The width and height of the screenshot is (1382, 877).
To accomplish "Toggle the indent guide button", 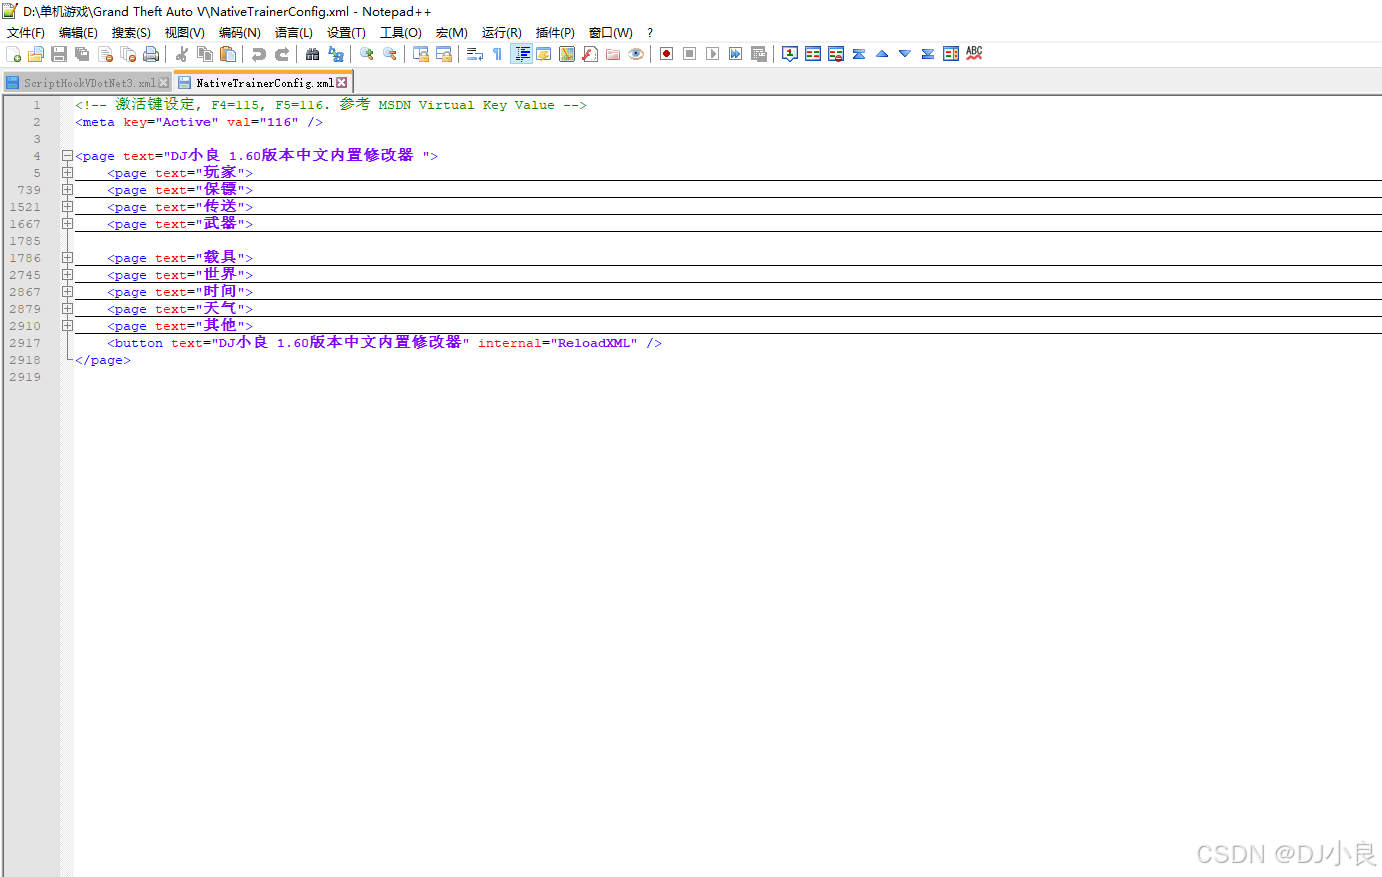I will pos(521,54).
